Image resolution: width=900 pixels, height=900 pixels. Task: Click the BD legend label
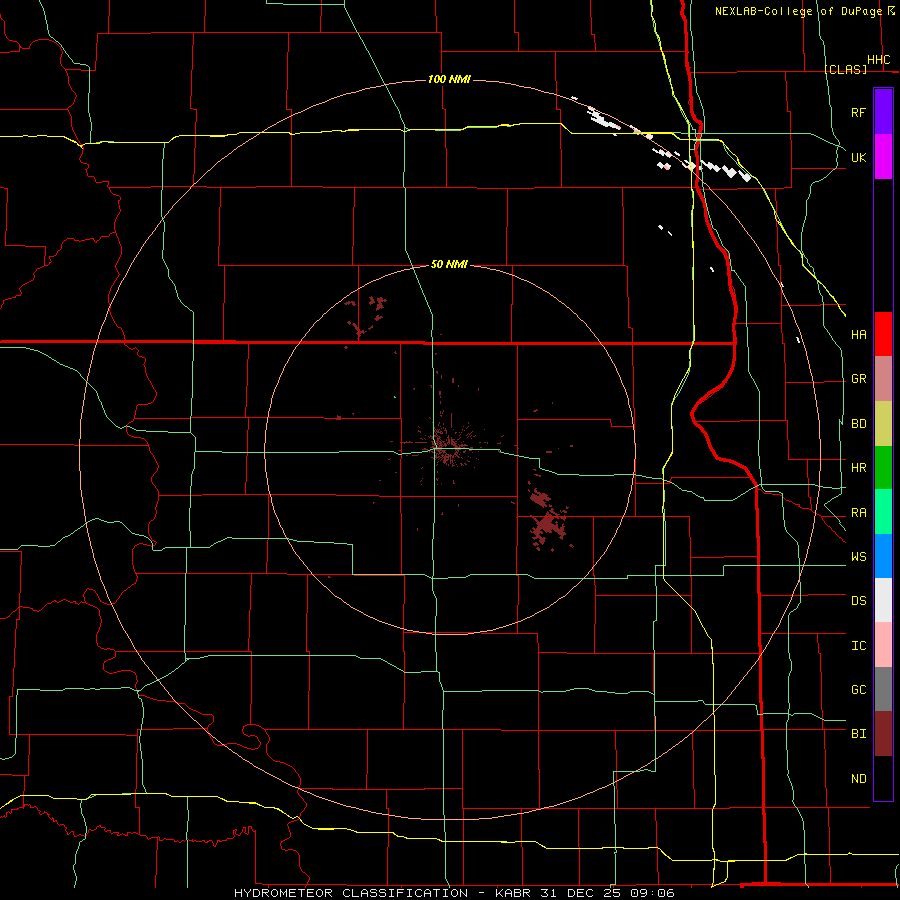click(x=858, y=424)
